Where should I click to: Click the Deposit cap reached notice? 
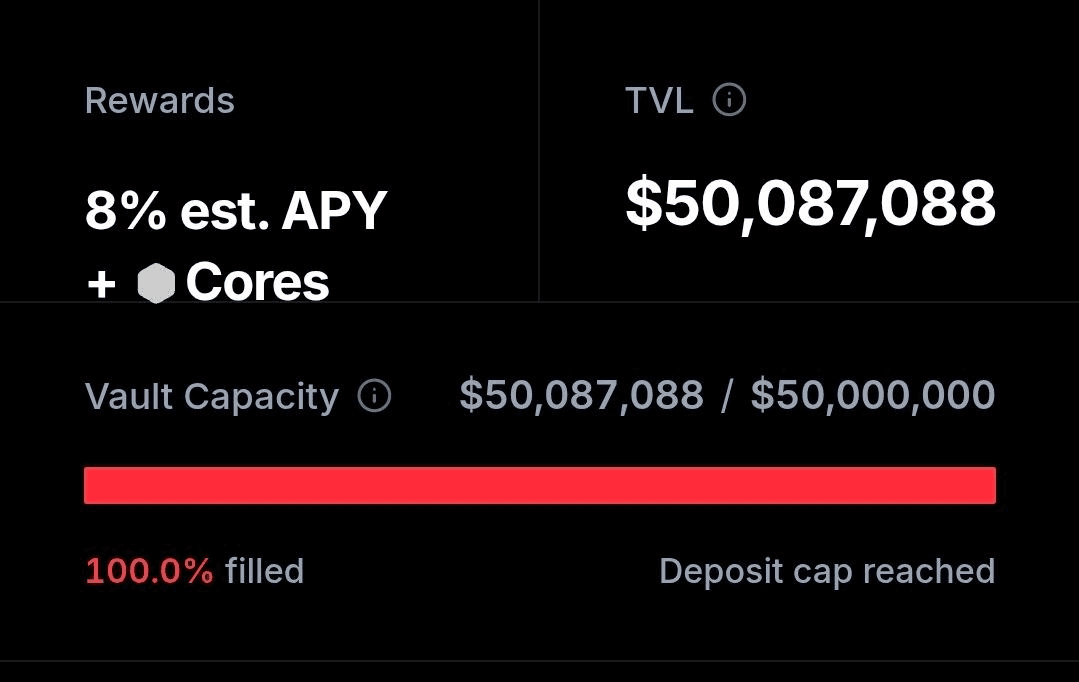point(827,571)
